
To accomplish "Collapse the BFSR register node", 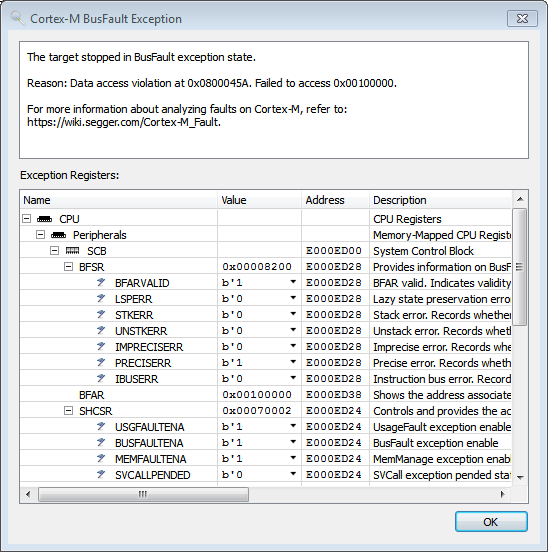I will (68, 266).
